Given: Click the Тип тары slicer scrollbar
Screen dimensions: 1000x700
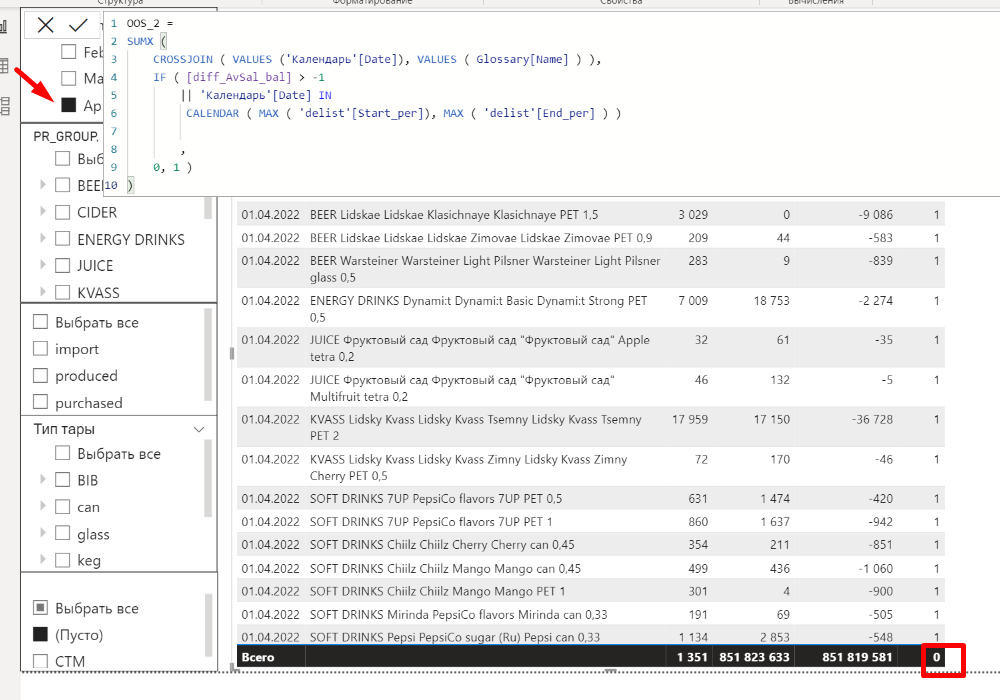Looking at the screenshot, I should pyautogui.click(x=208, y=478).
